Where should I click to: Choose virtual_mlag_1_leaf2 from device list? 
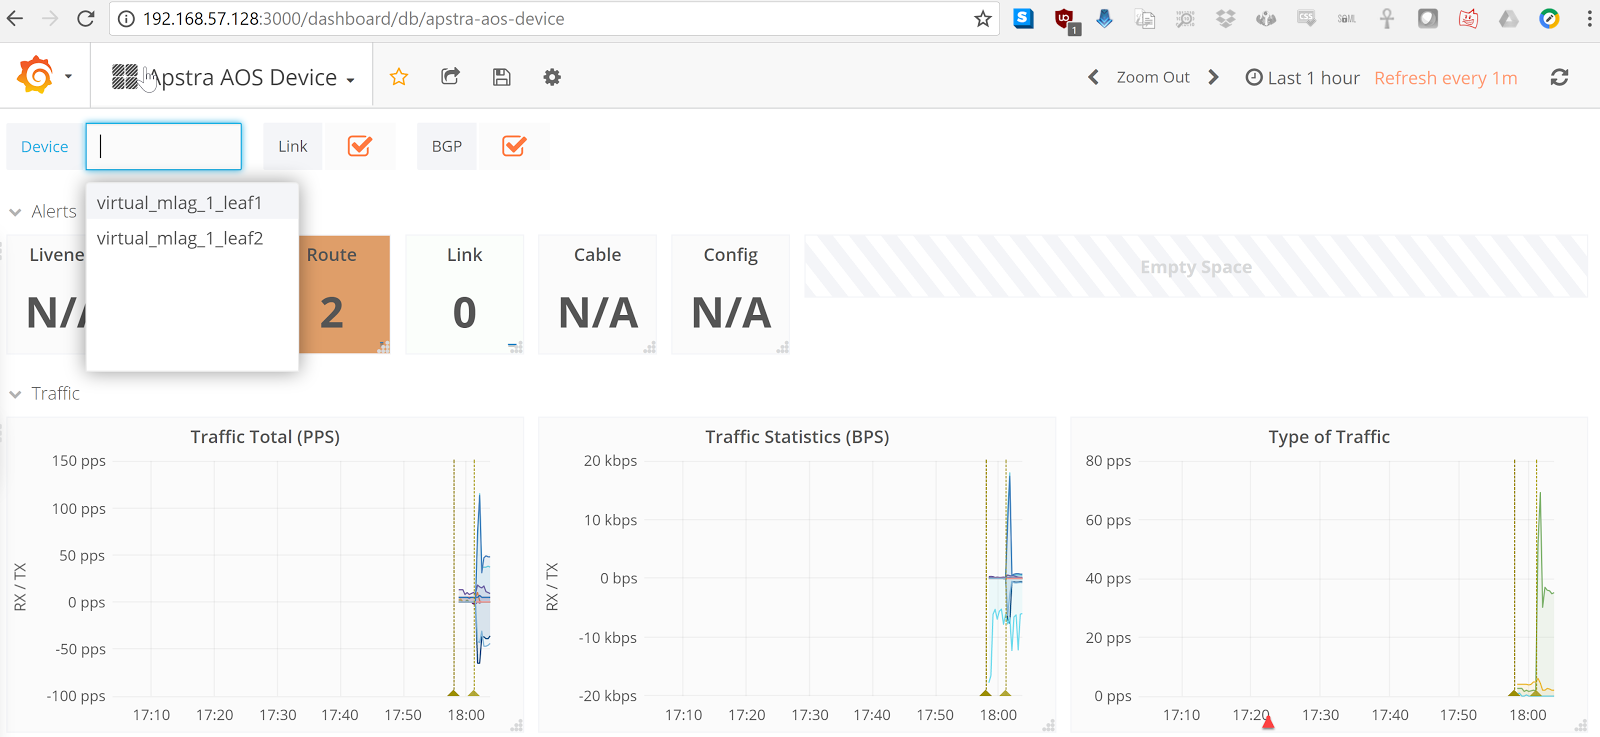click(x=180, y=238)
